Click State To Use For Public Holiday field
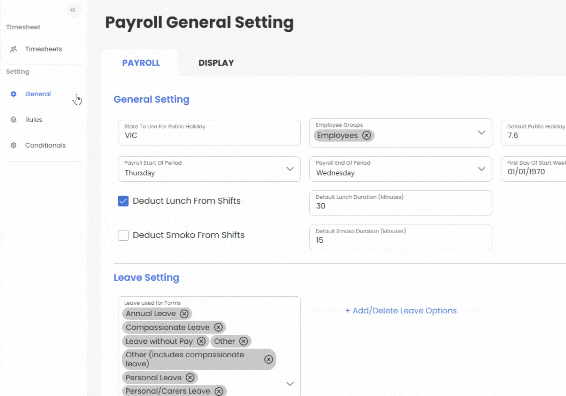Image resolution: width=566 pixels, height=396 pixels. [x=209, y=133]
